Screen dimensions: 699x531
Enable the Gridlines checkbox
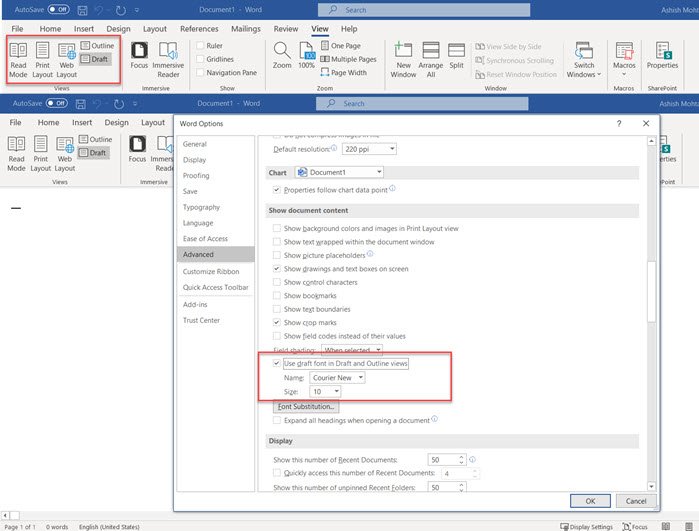pyautogui.click(x=200, y=59)
